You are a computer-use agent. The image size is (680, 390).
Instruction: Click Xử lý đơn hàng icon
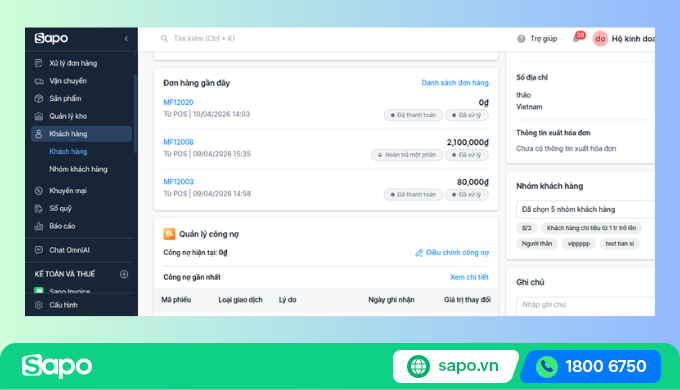click(x=39, y=63)
